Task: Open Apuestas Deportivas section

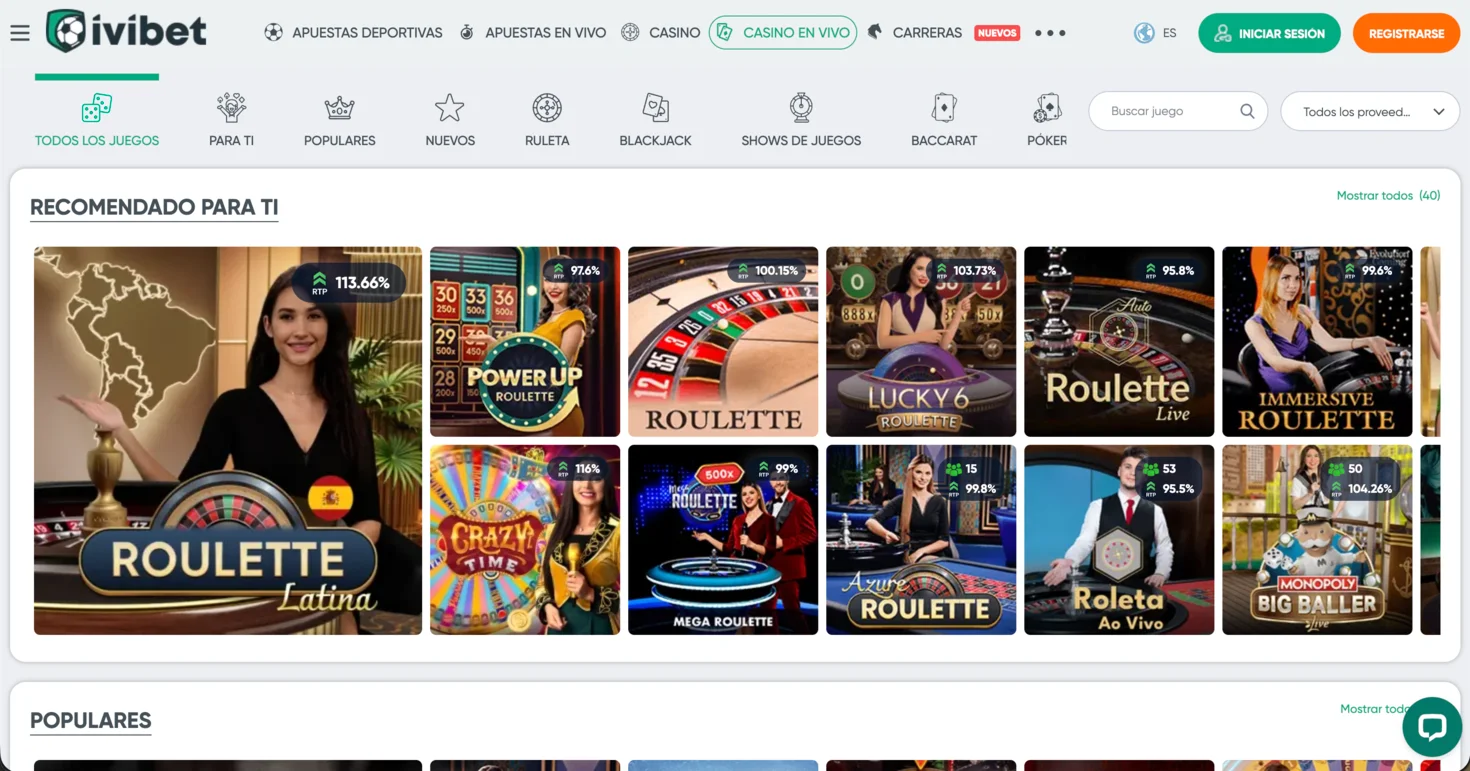Action: point(367,33)
